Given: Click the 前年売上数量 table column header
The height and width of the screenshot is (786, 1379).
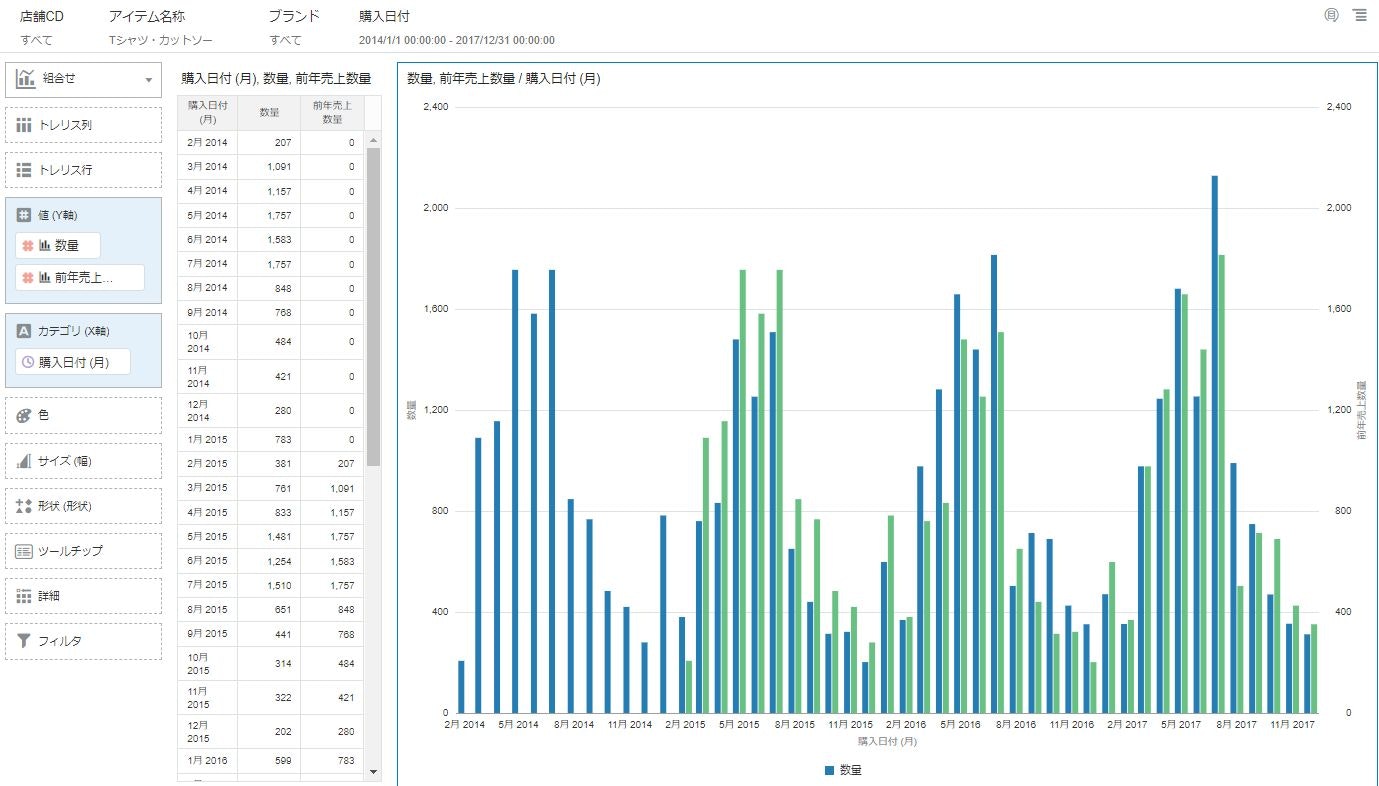Looking at the screenshot, I should tap(332, 112).
